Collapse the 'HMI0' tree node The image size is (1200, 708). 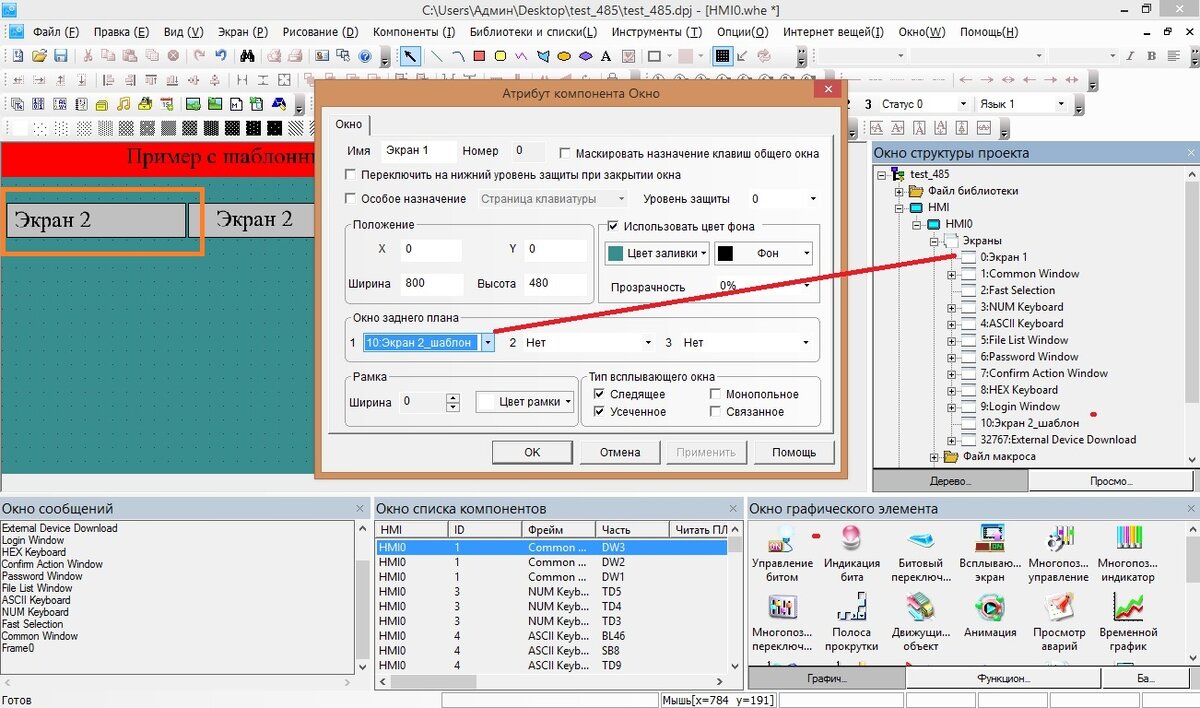(918, 224)
